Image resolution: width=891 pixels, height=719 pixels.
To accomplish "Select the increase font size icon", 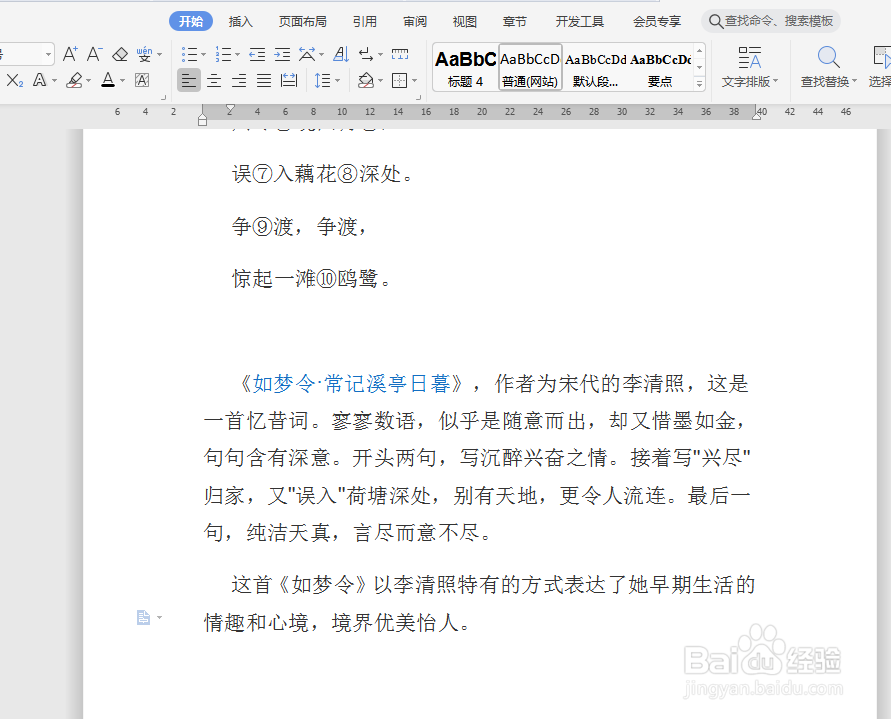I will 71,54.
